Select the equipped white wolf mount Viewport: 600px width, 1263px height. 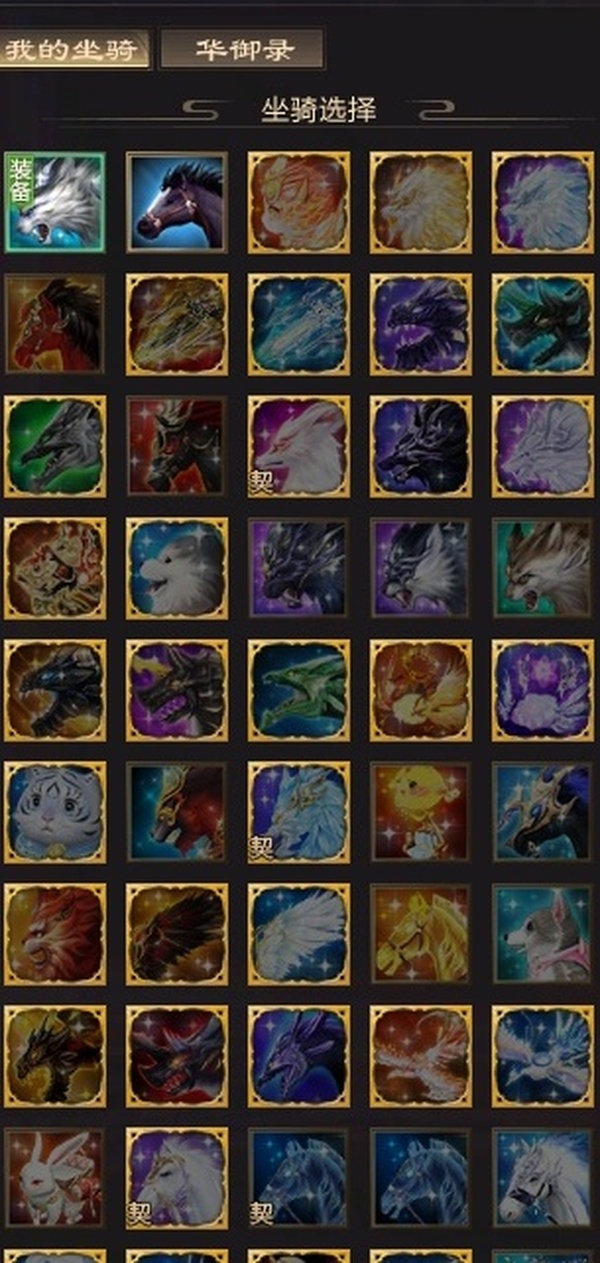pos(55,202)
